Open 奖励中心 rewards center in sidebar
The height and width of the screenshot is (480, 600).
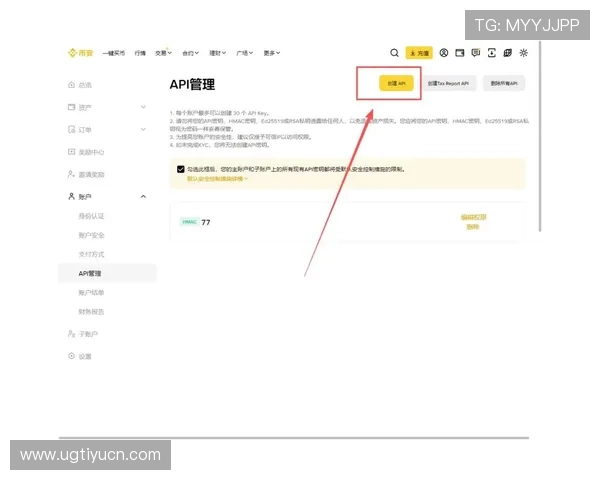click(x=86, y=152)
